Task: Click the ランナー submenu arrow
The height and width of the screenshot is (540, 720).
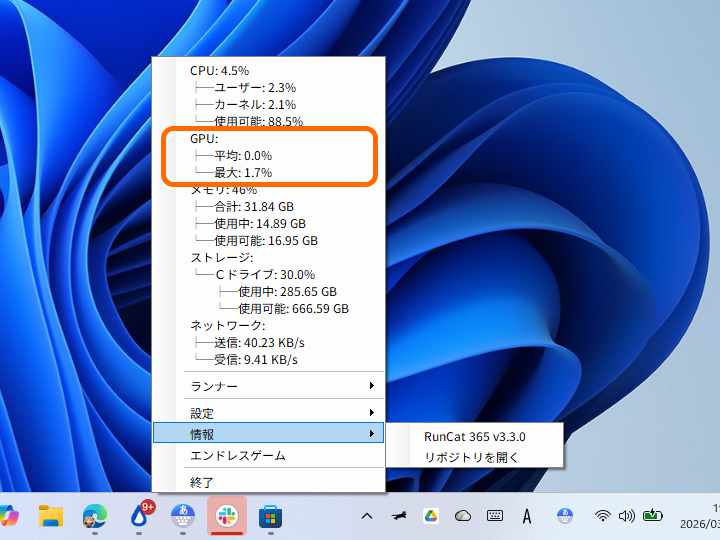Action: pyautogui.click(x=372, y=386)
